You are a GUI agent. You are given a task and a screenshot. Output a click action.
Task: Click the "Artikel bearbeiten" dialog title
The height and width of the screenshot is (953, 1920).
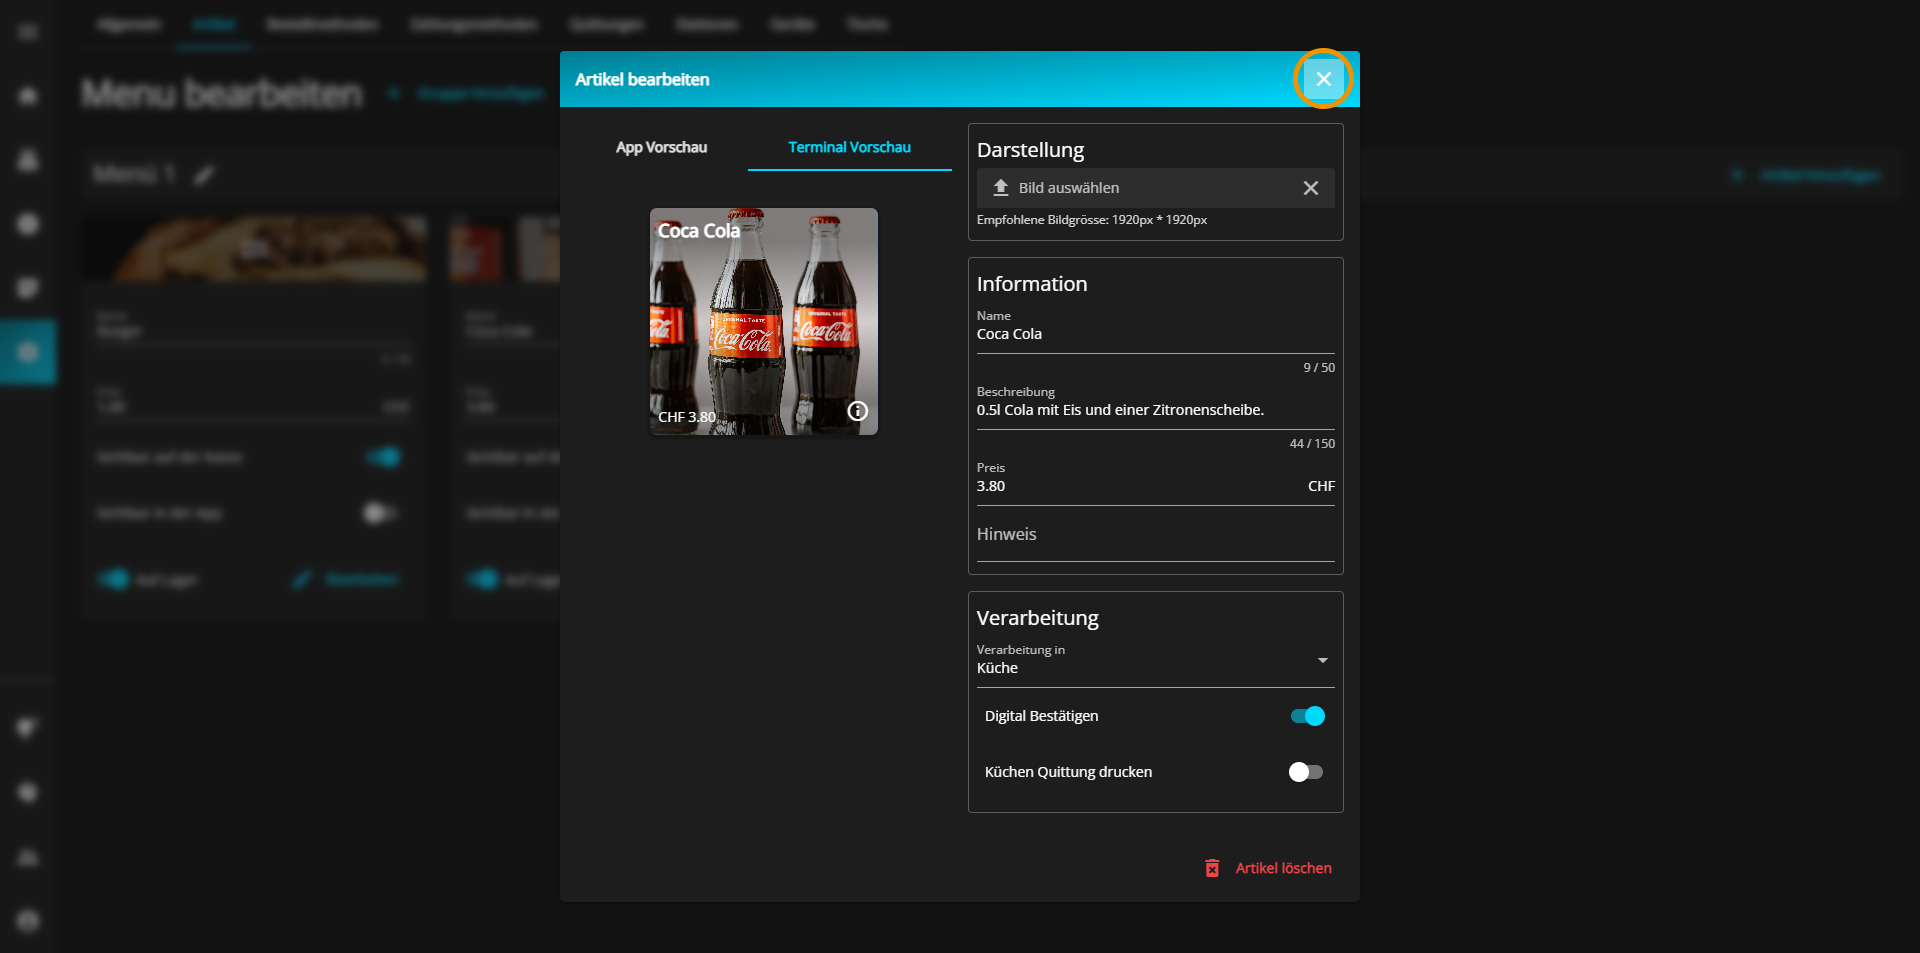[642, 79]
